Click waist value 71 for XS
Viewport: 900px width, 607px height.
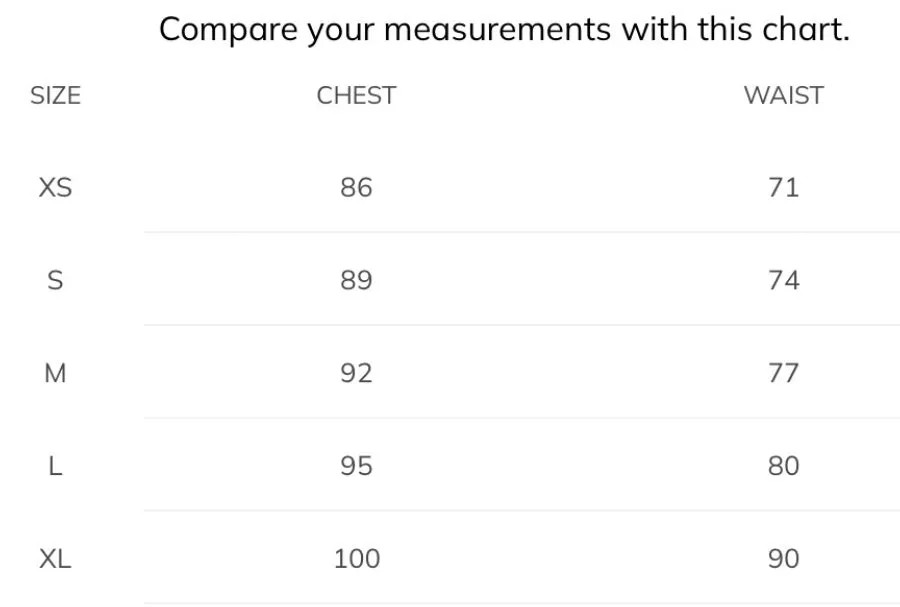point(783,188)
